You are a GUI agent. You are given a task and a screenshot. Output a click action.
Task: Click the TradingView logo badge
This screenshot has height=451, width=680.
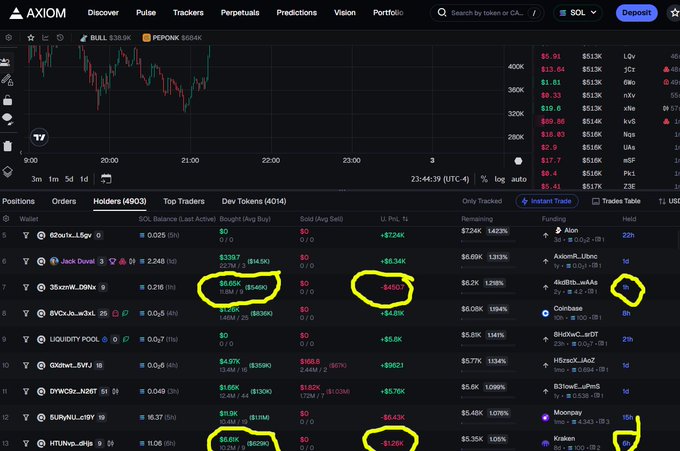coord(39,137)
